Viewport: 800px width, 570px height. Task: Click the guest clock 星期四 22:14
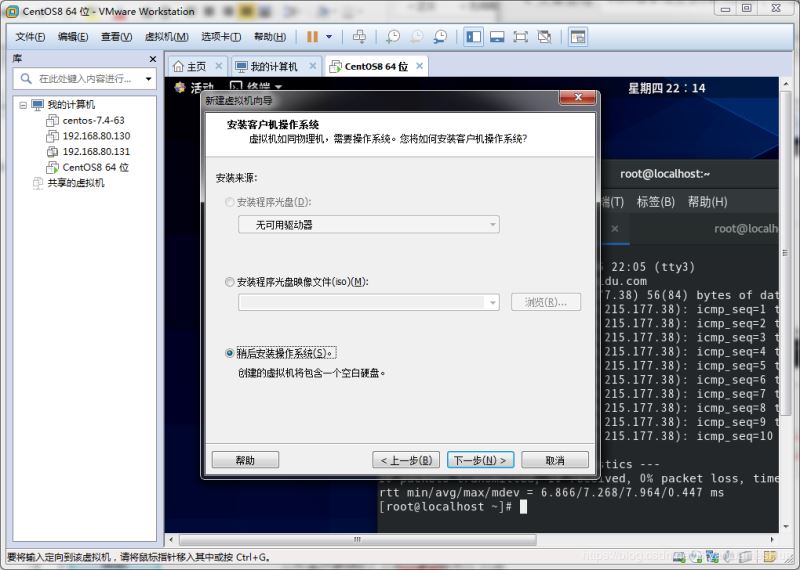click(666, 88)
